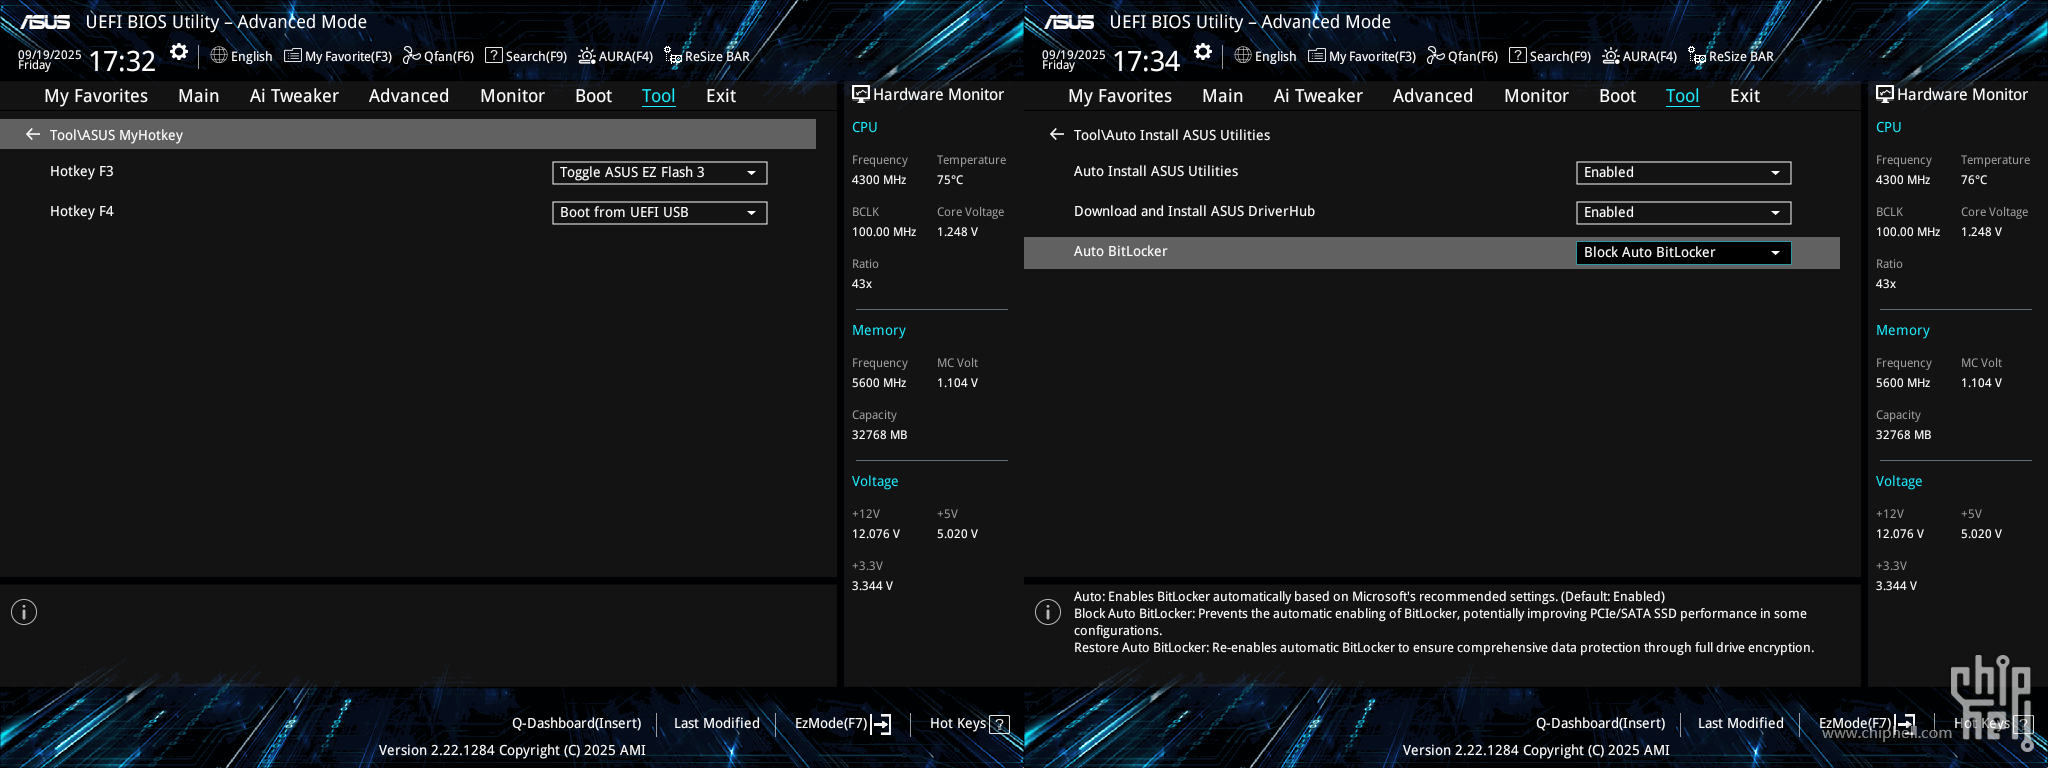Expand Hotkey F4 dropdown showing Boot from UEFI USB
The width and height of the screenshot is (2048, 768).
660,212
